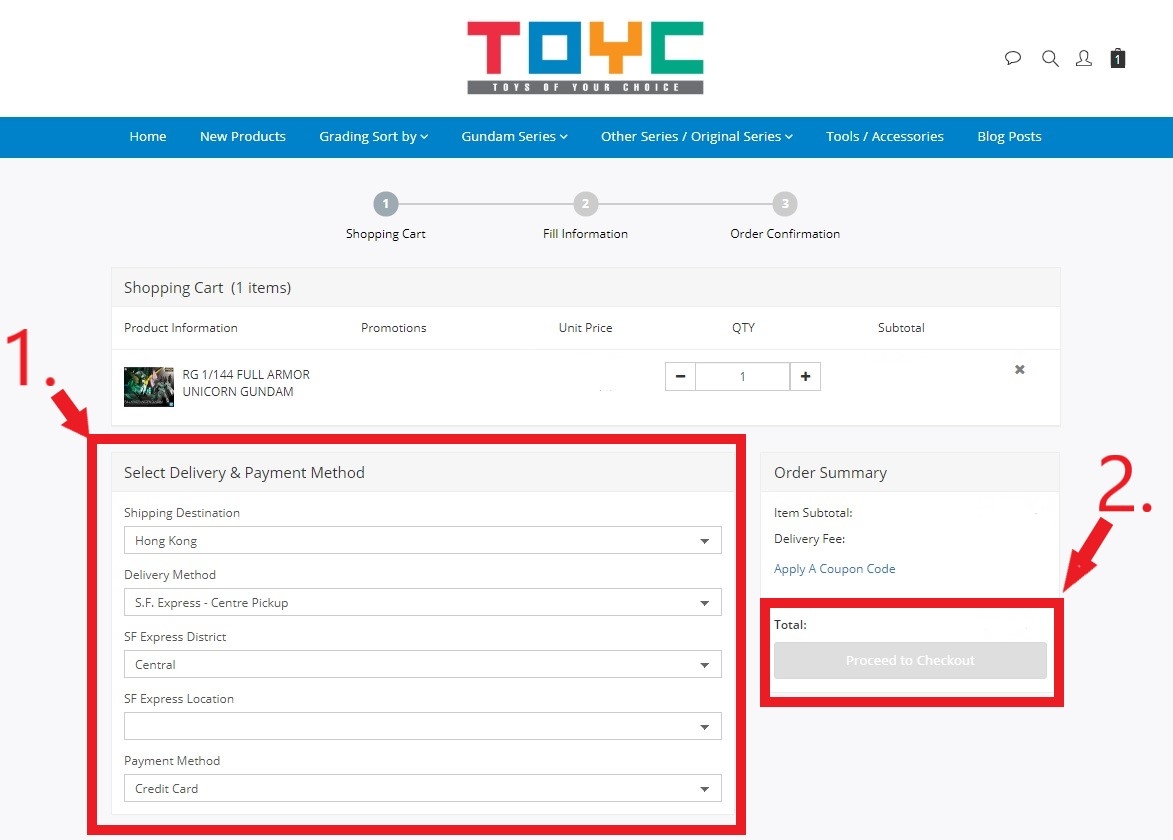The image size is (1173, 840).
Task: Click the RG Unicorn Gundam product thumbnail
Action: (149, 386)
